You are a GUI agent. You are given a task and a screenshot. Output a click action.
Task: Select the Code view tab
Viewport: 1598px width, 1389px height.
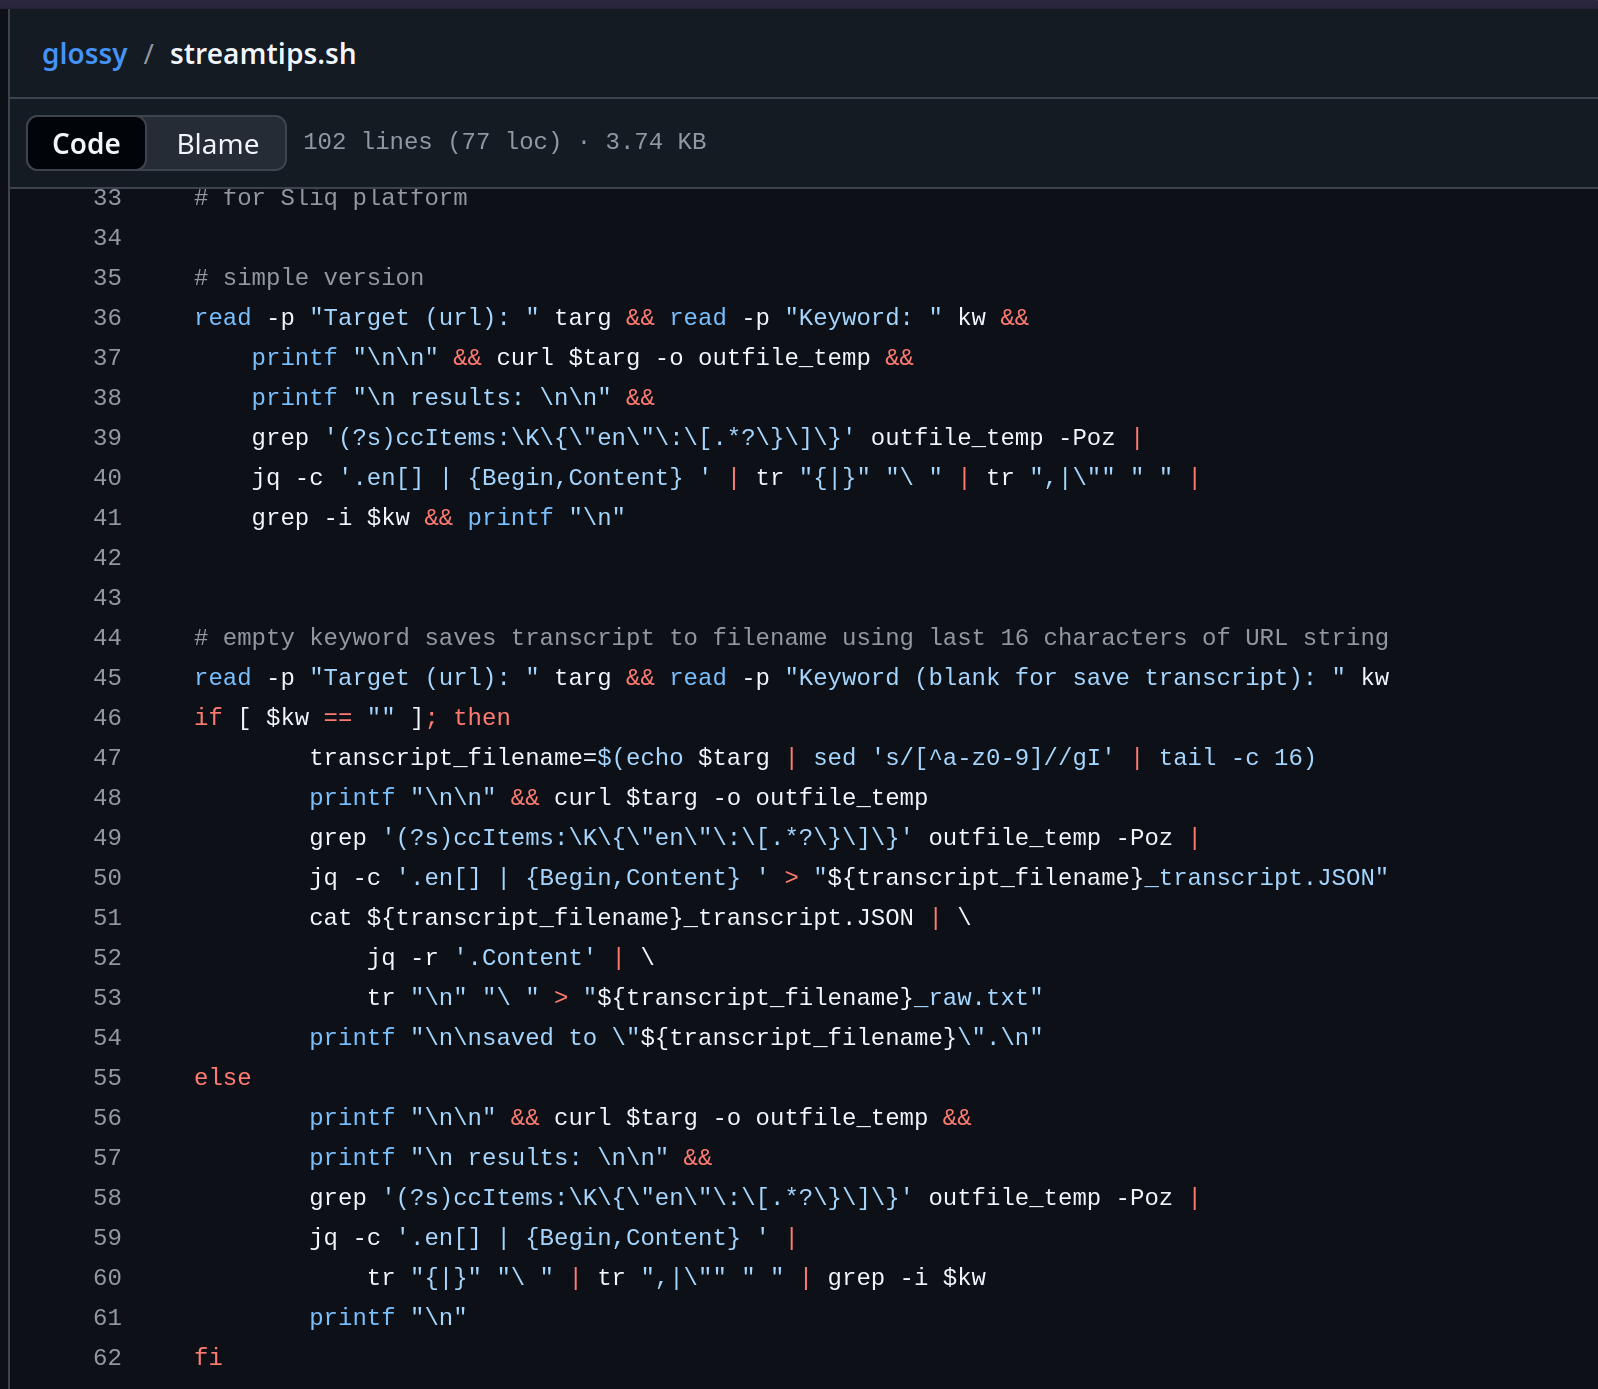(x=86, y=144)
